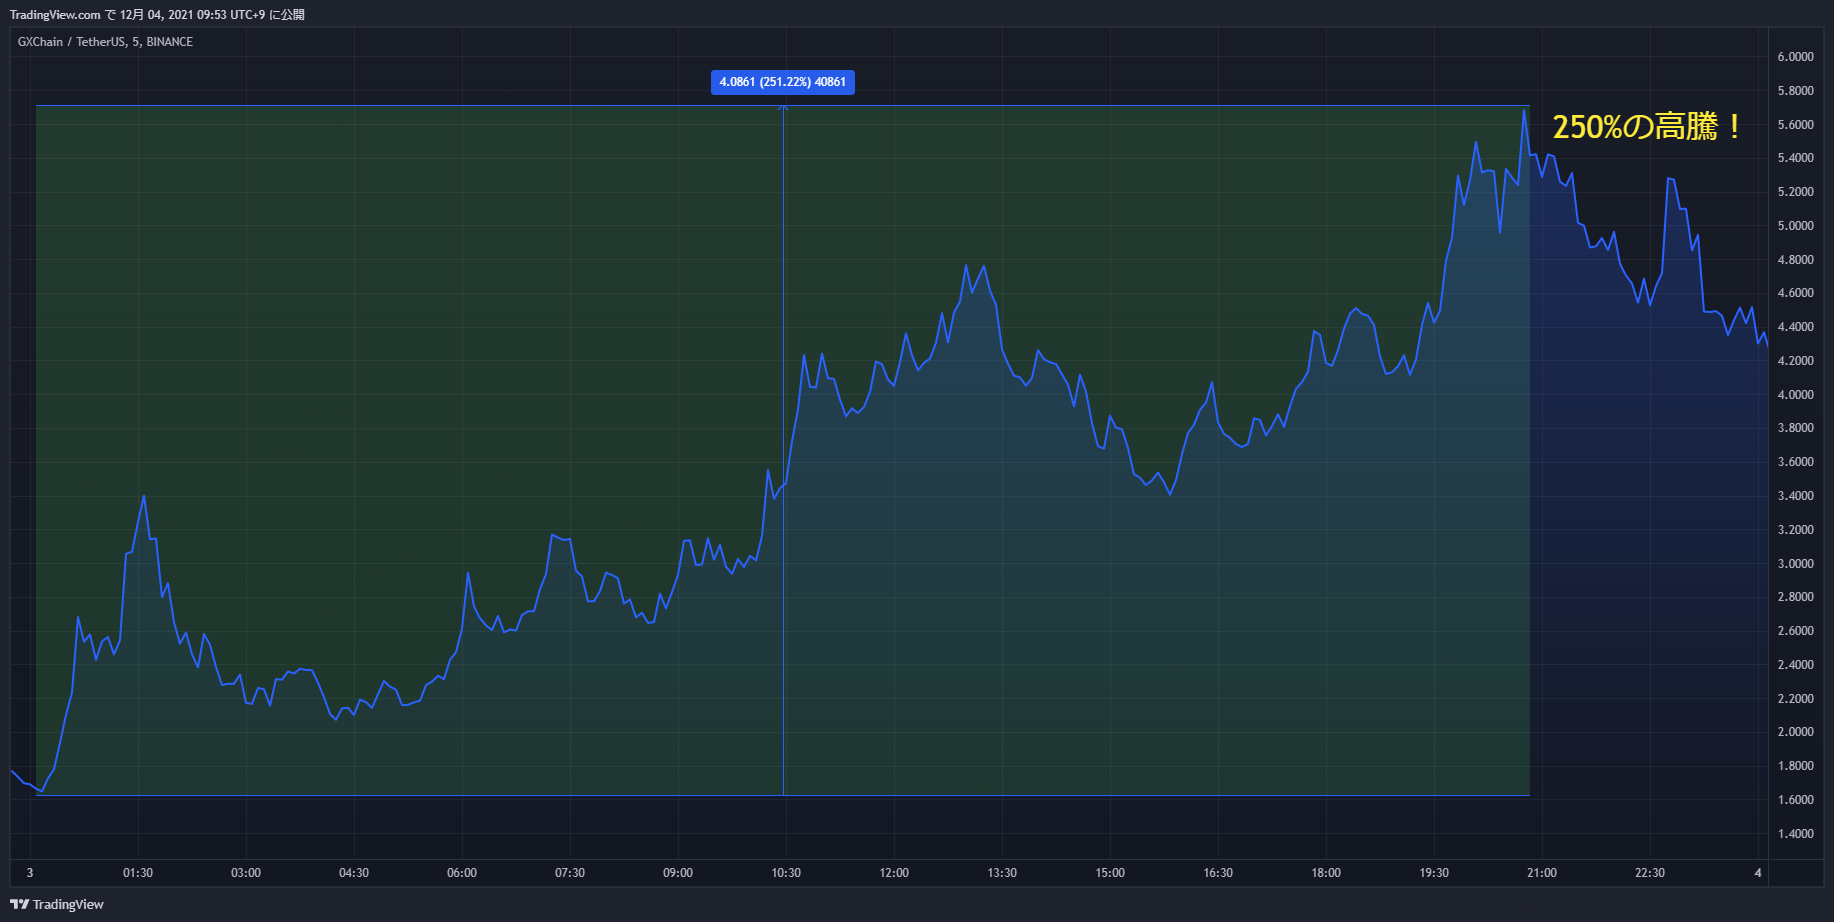Click the blue measurement label 4.0861 (251.22%)
1834x922 pixels.
pos(783,82)
